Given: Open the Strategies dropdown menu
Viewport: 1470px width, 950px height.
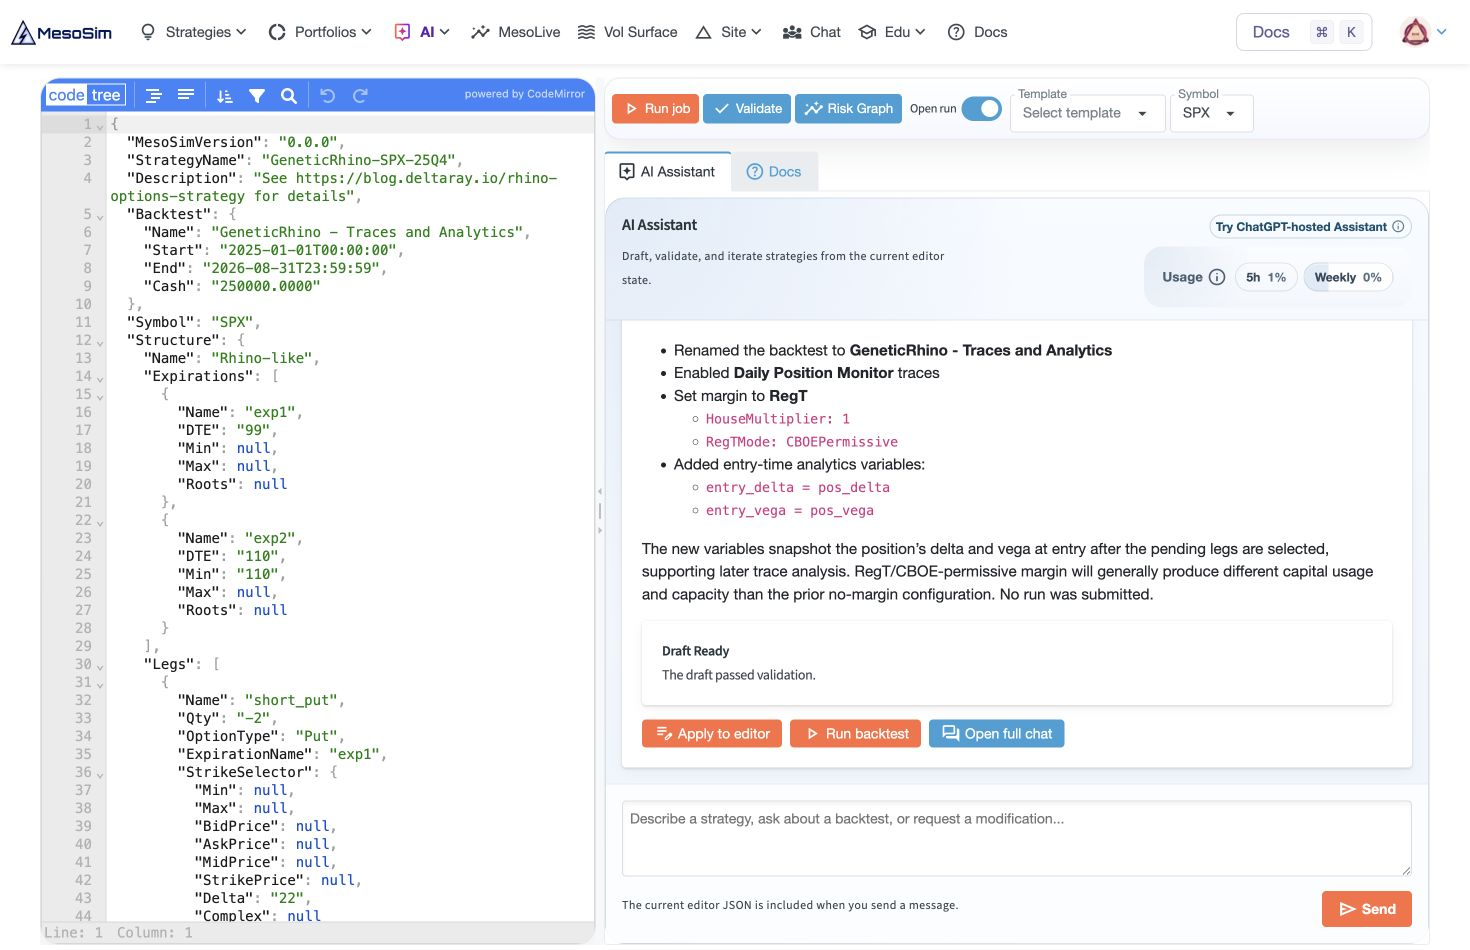Looking at the screenshot, I should (194, 32).
